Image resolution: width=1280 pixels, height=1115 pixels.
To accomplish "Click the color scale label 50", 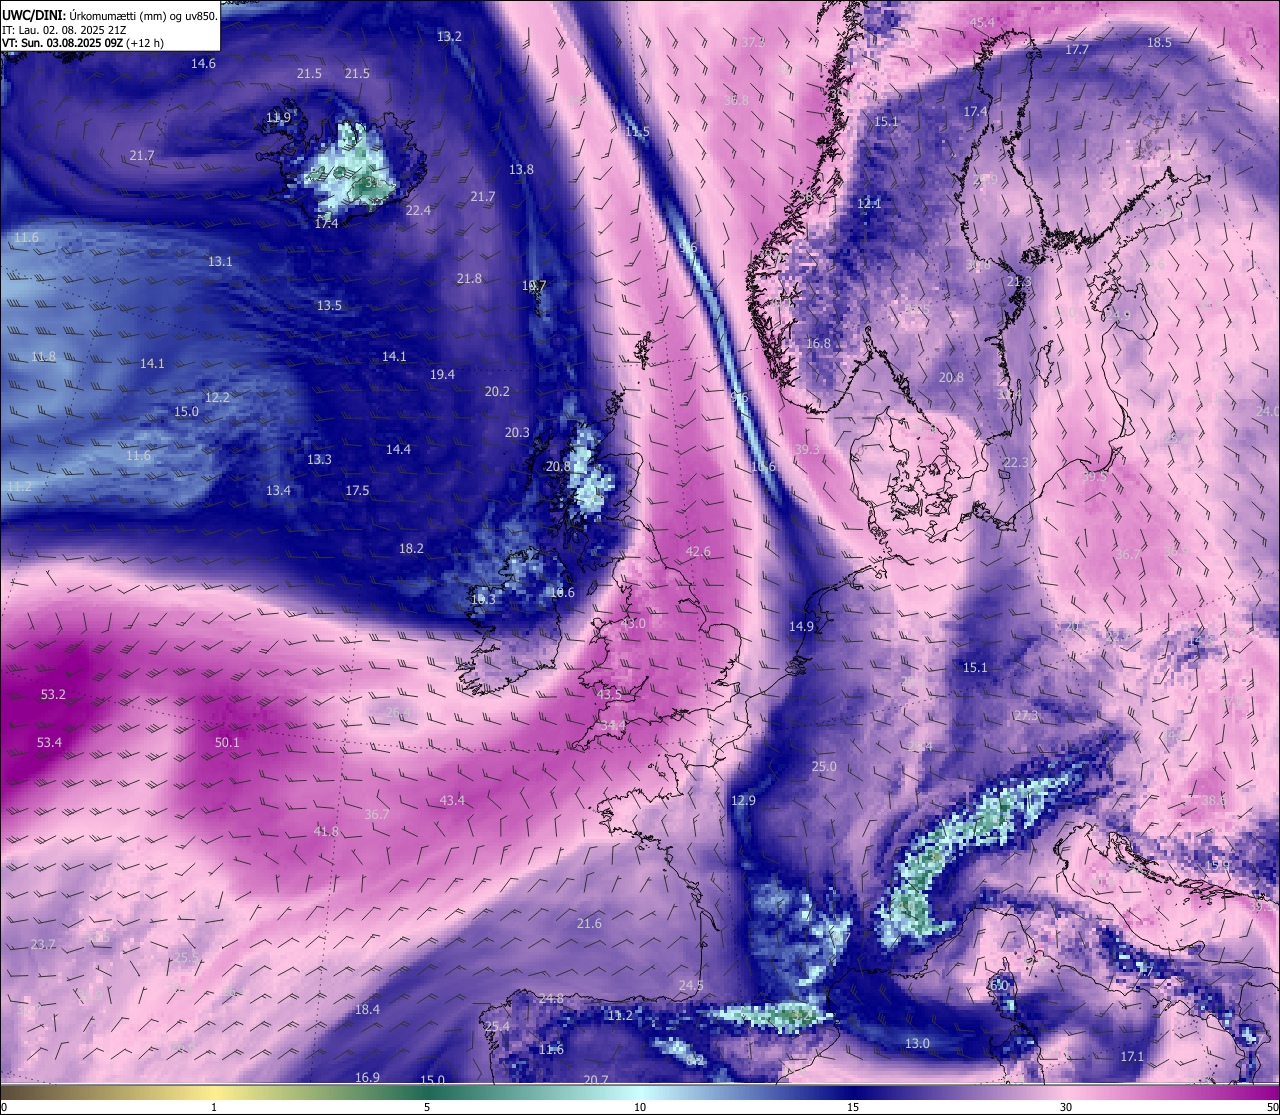I will [1272, 1107].
